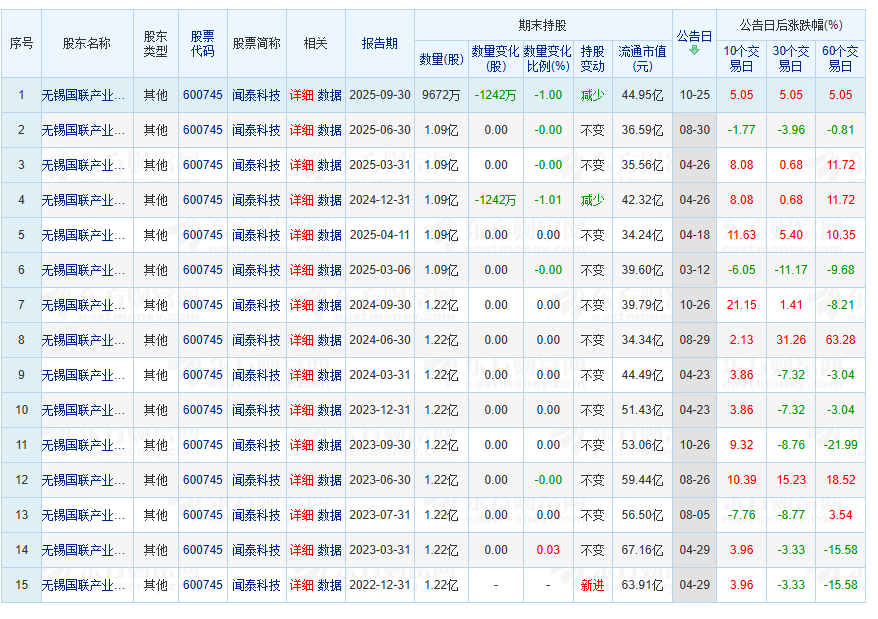Viewport: 878px width, 619px height.
Task: Select the 9672万 holding quantity cell
Action: (x=441, y=95)
